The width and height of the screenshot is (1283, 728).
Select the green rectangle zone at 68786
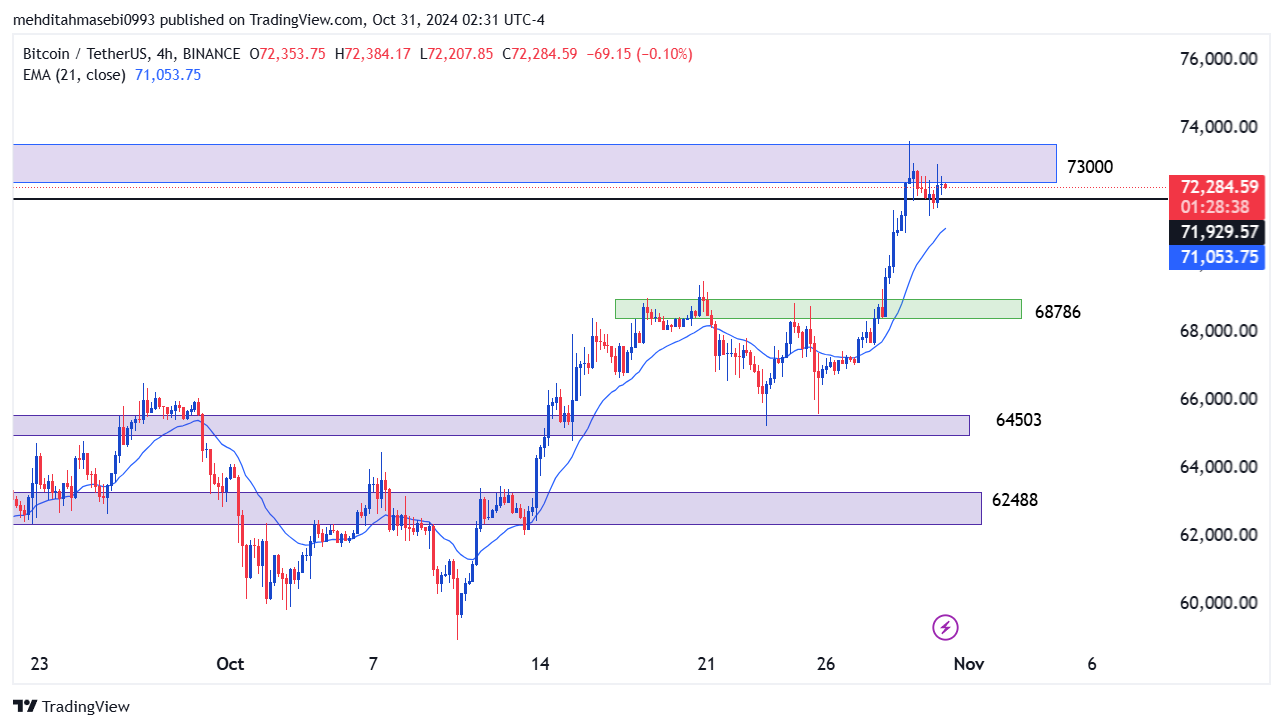pos(818,309)
